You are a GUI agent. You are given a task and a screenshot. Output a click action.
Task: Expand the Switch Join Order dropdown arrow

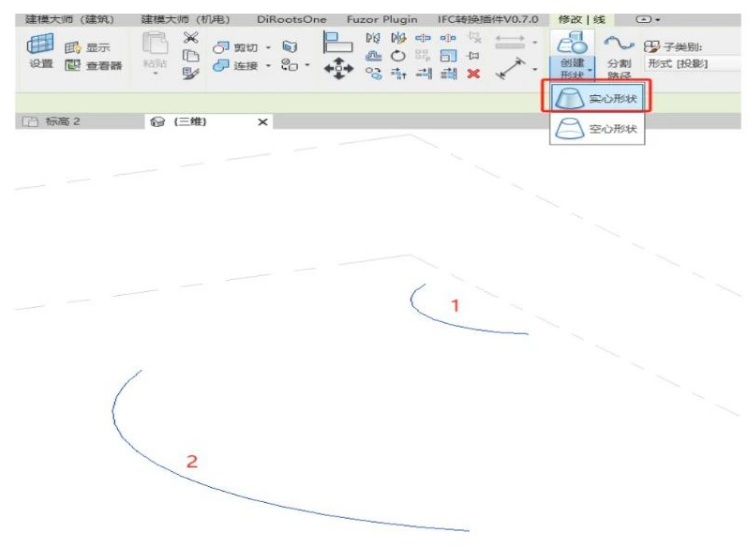coord(307,65)
